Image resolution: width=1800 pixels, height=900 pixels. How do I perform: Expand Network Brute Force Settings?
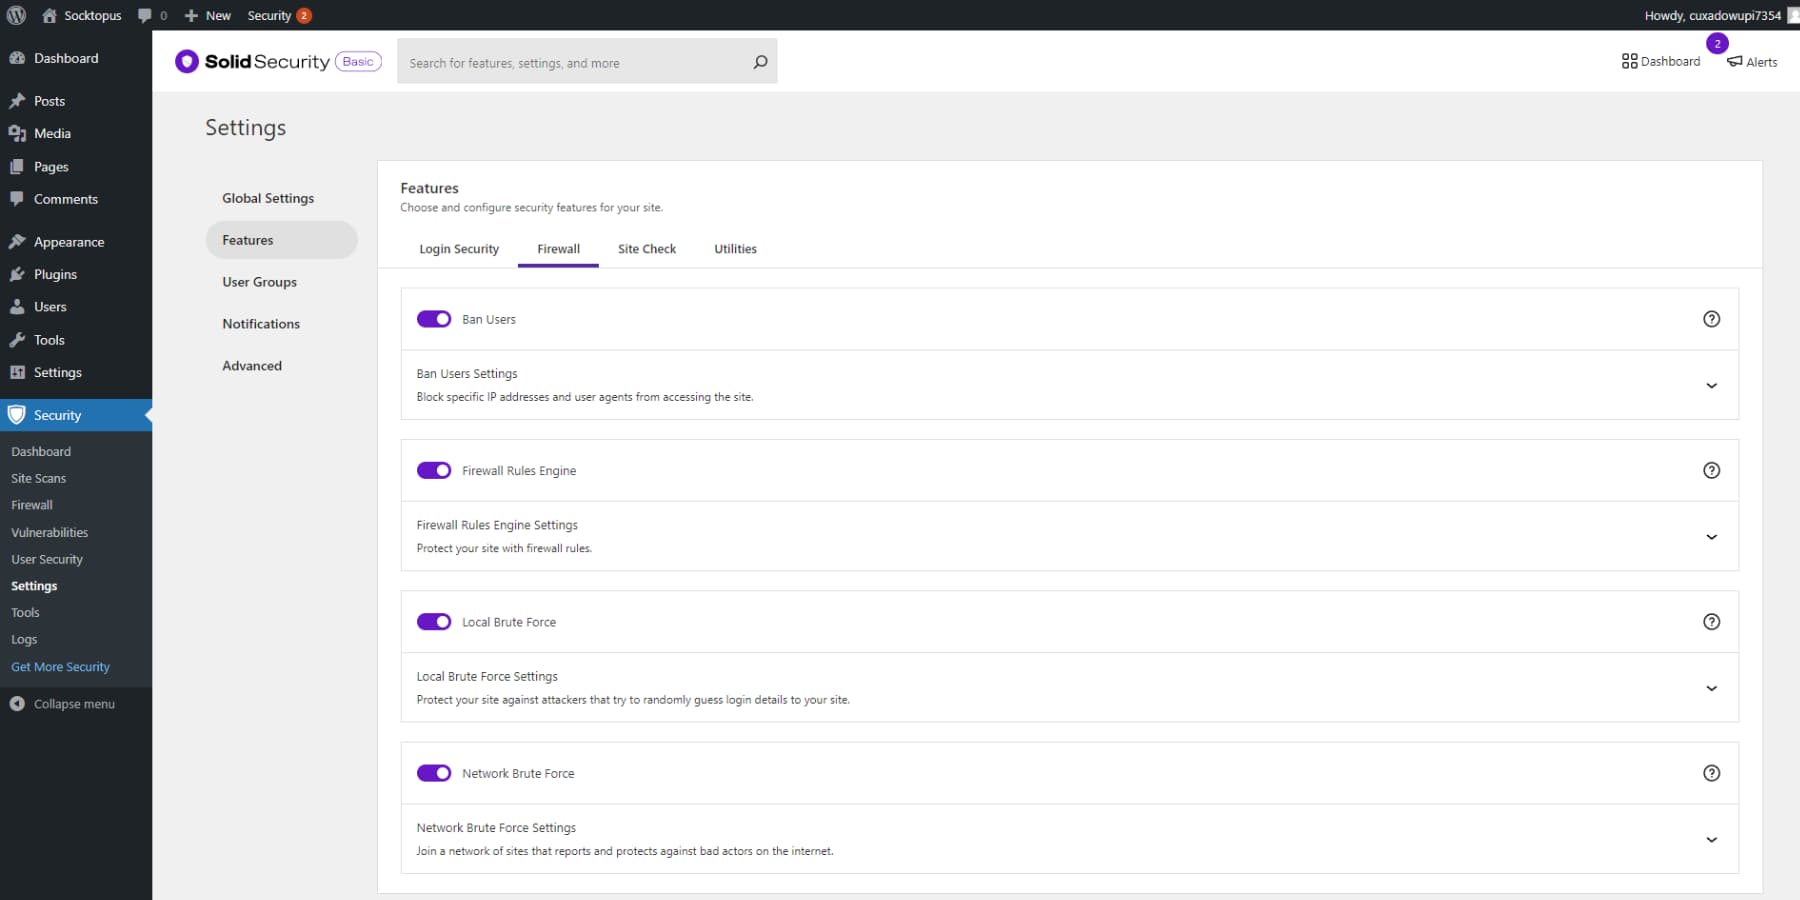(1712, 840)
